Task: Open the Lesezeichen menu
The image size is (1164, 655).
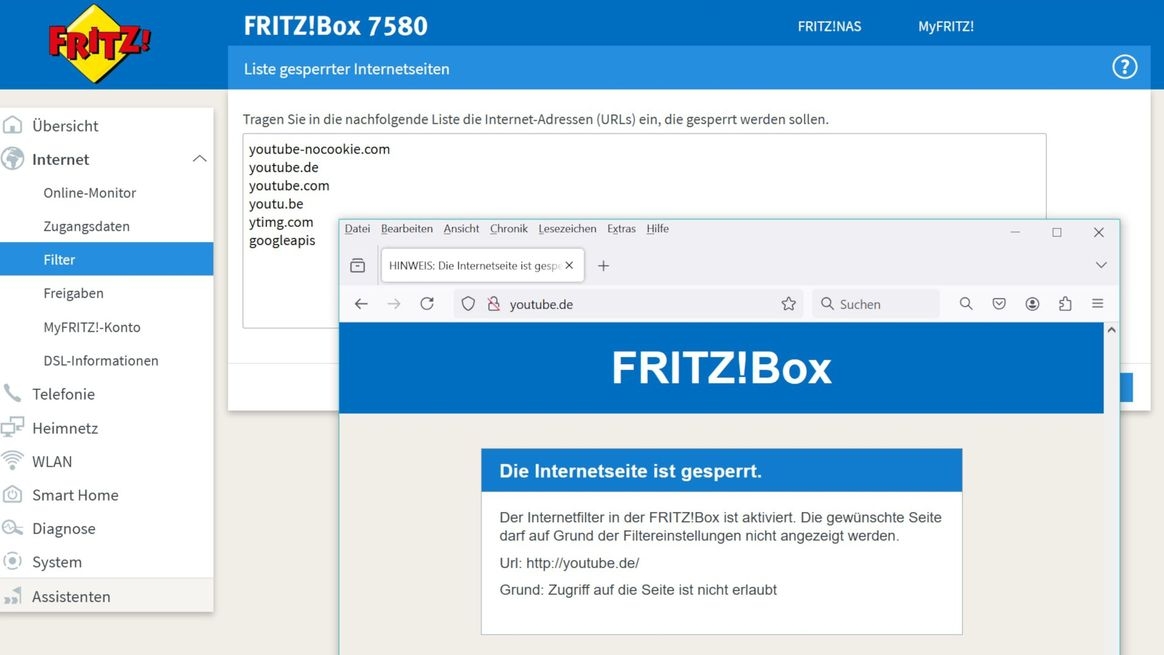Action: click(x=567, y=229)
